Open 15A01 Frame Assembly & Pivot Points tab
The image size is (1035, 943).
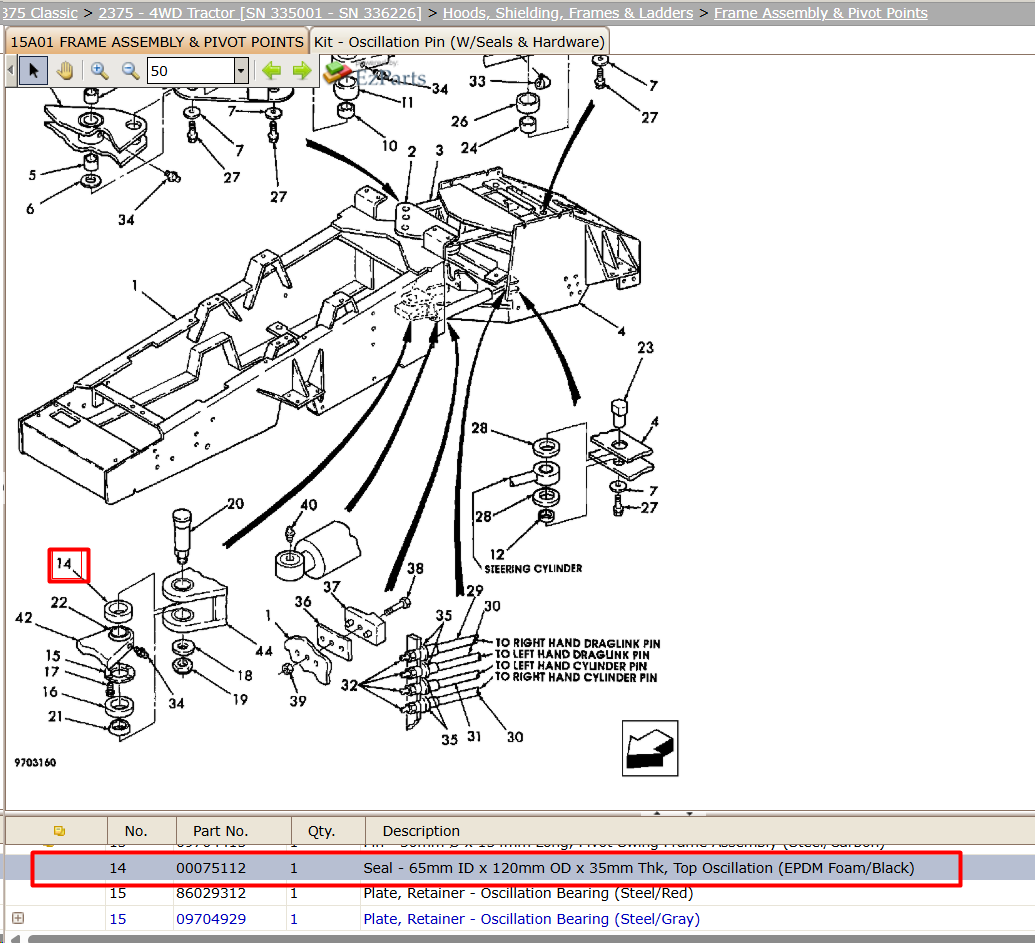[x=156, y=42]
